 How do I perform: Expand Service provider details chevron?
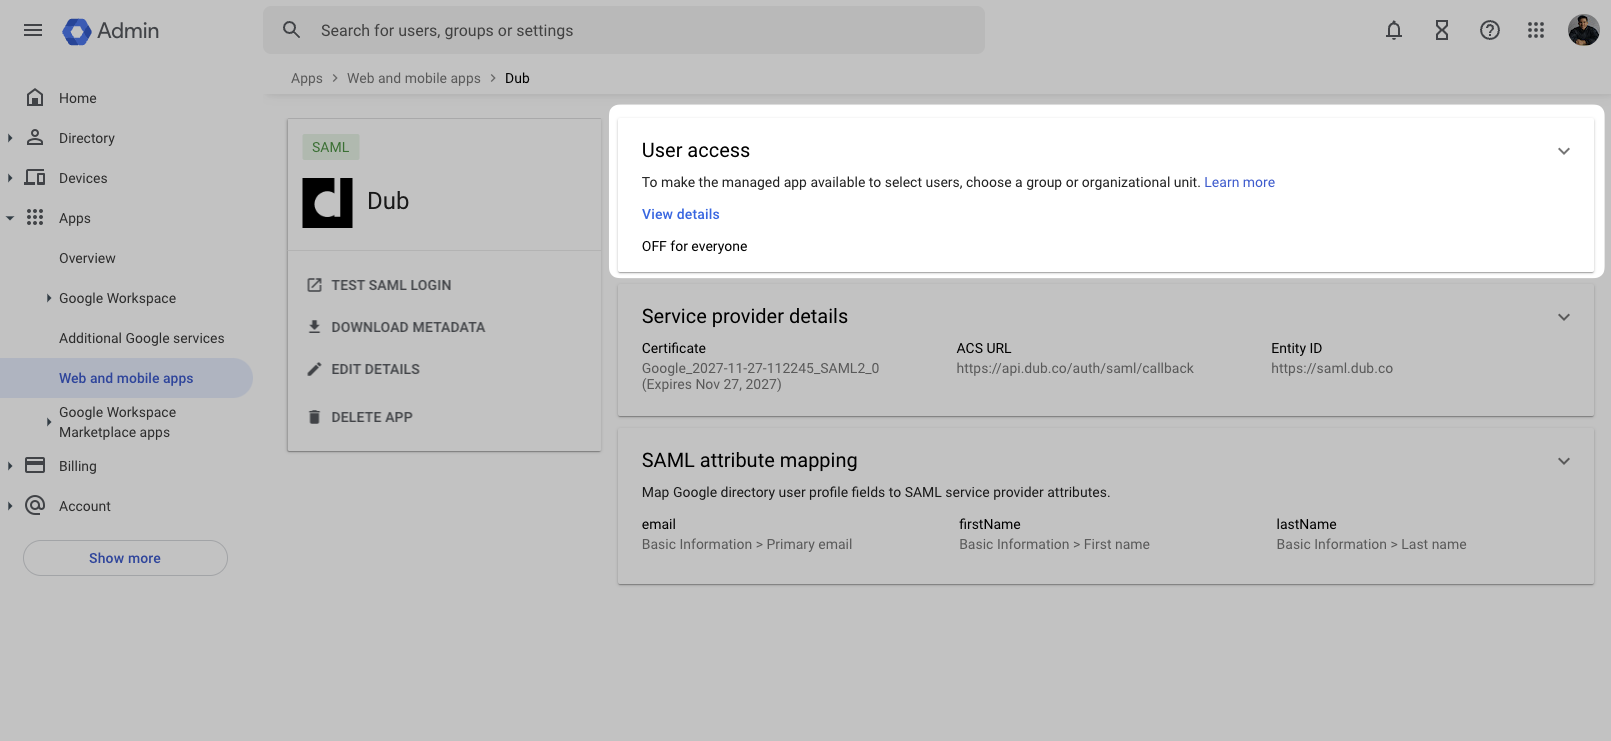1564,317
